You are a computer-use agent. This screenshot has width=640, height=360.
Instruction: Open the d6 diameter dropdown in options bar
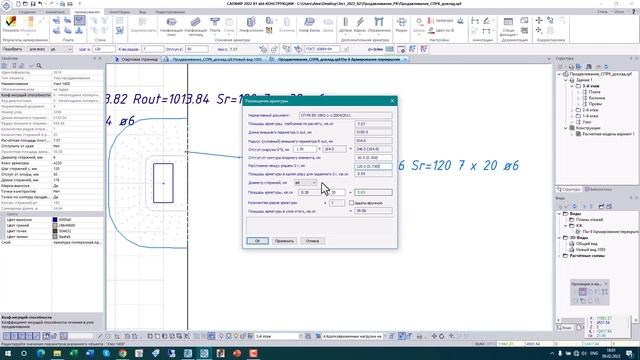click(61, 49)
